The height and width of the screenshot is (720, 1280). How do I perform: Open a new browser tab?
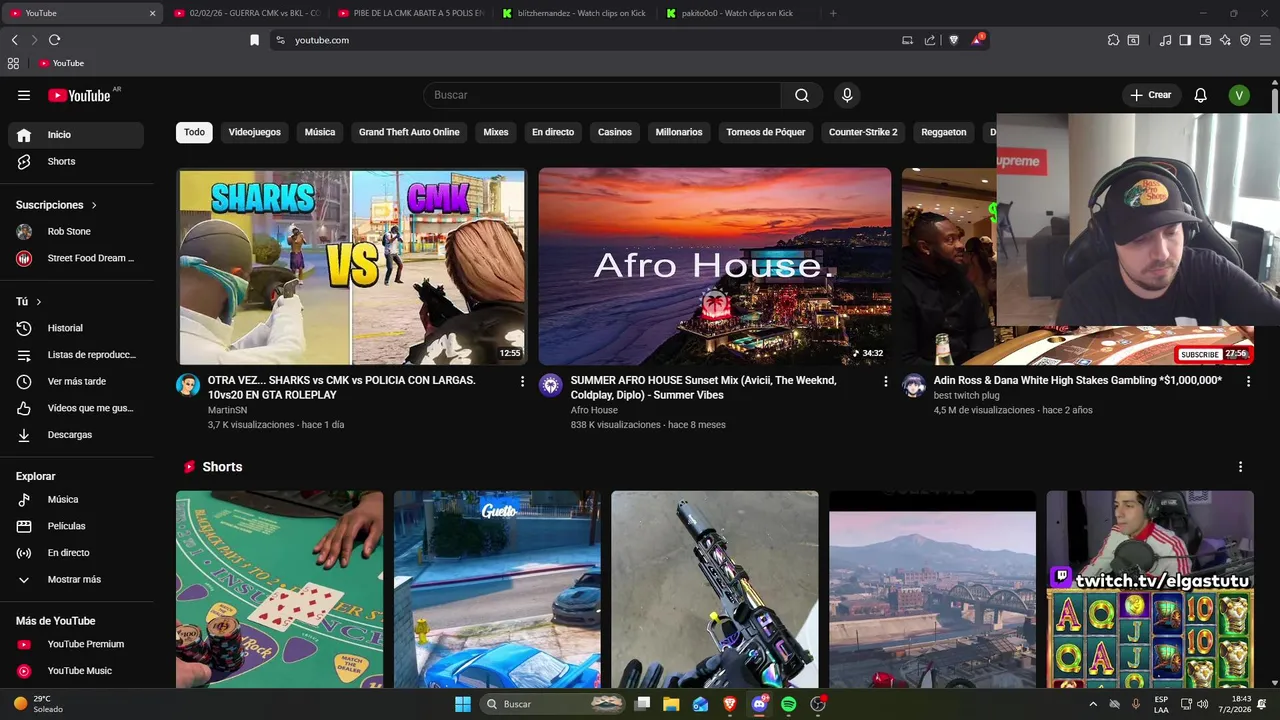click(833, 13)
